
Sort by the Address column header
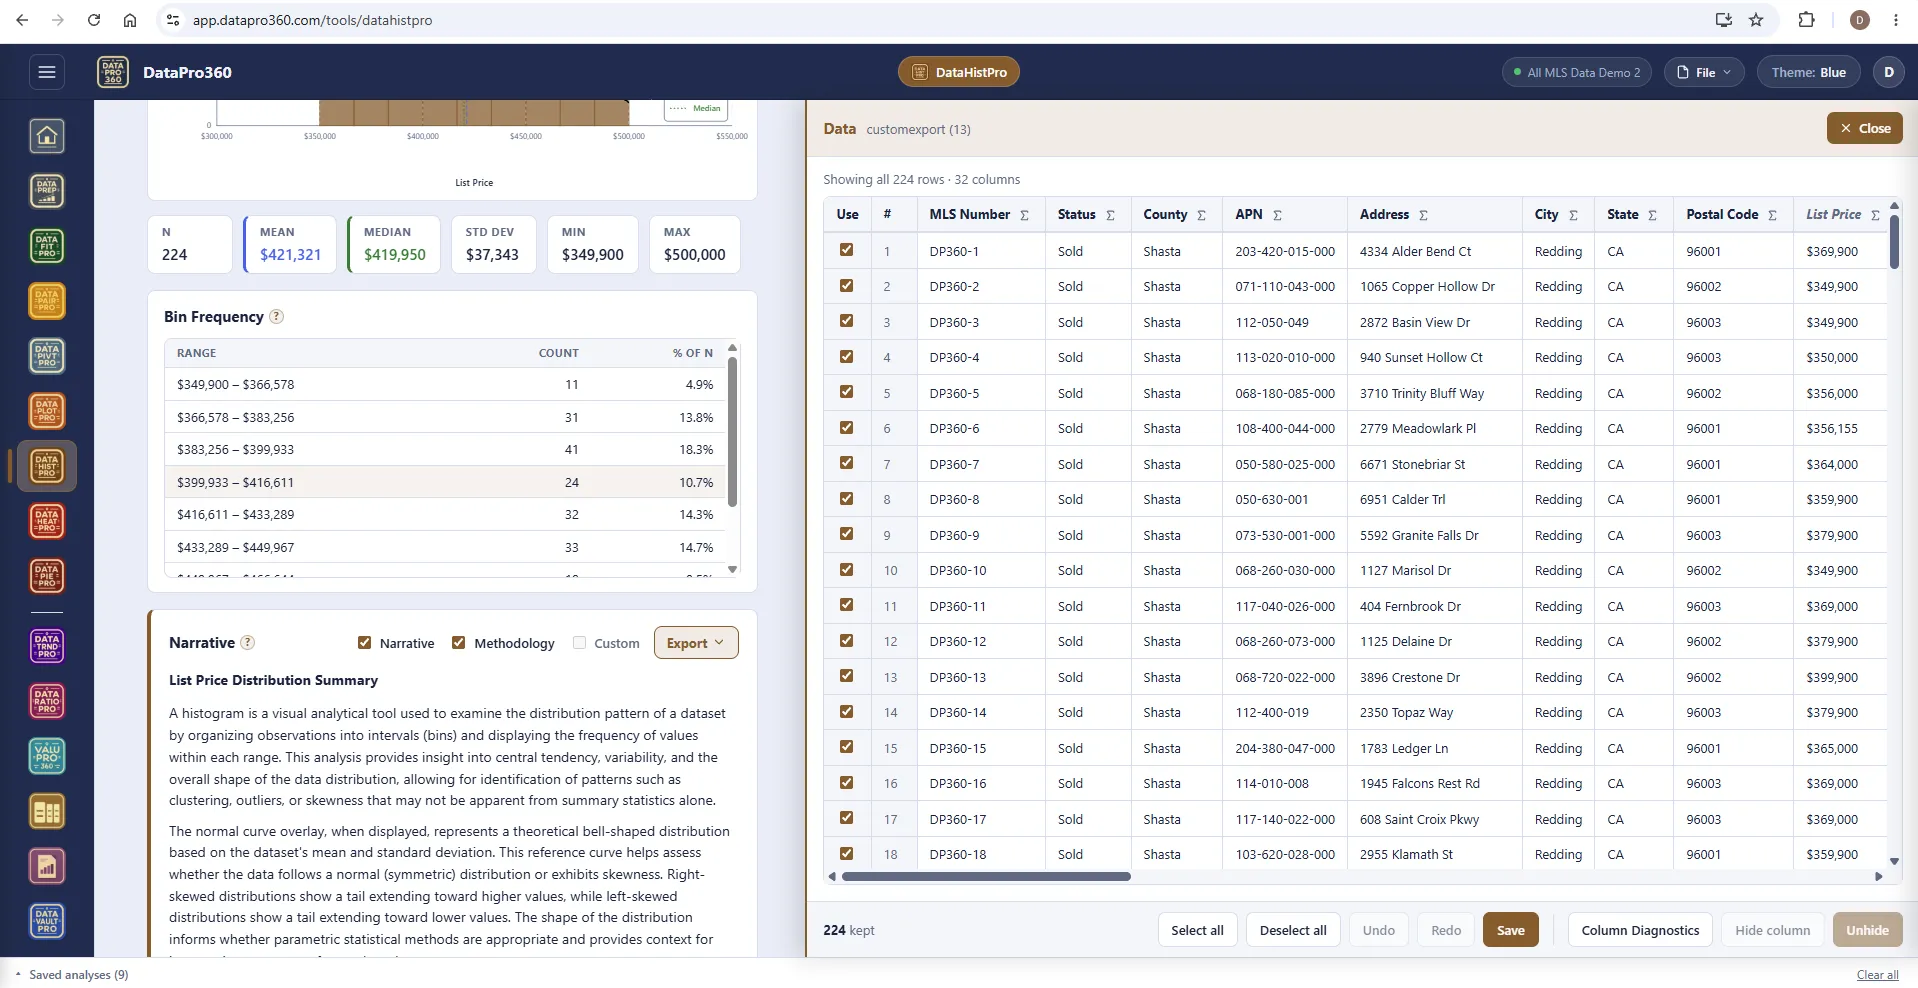pyautogui.click(x=1384, y=214)
